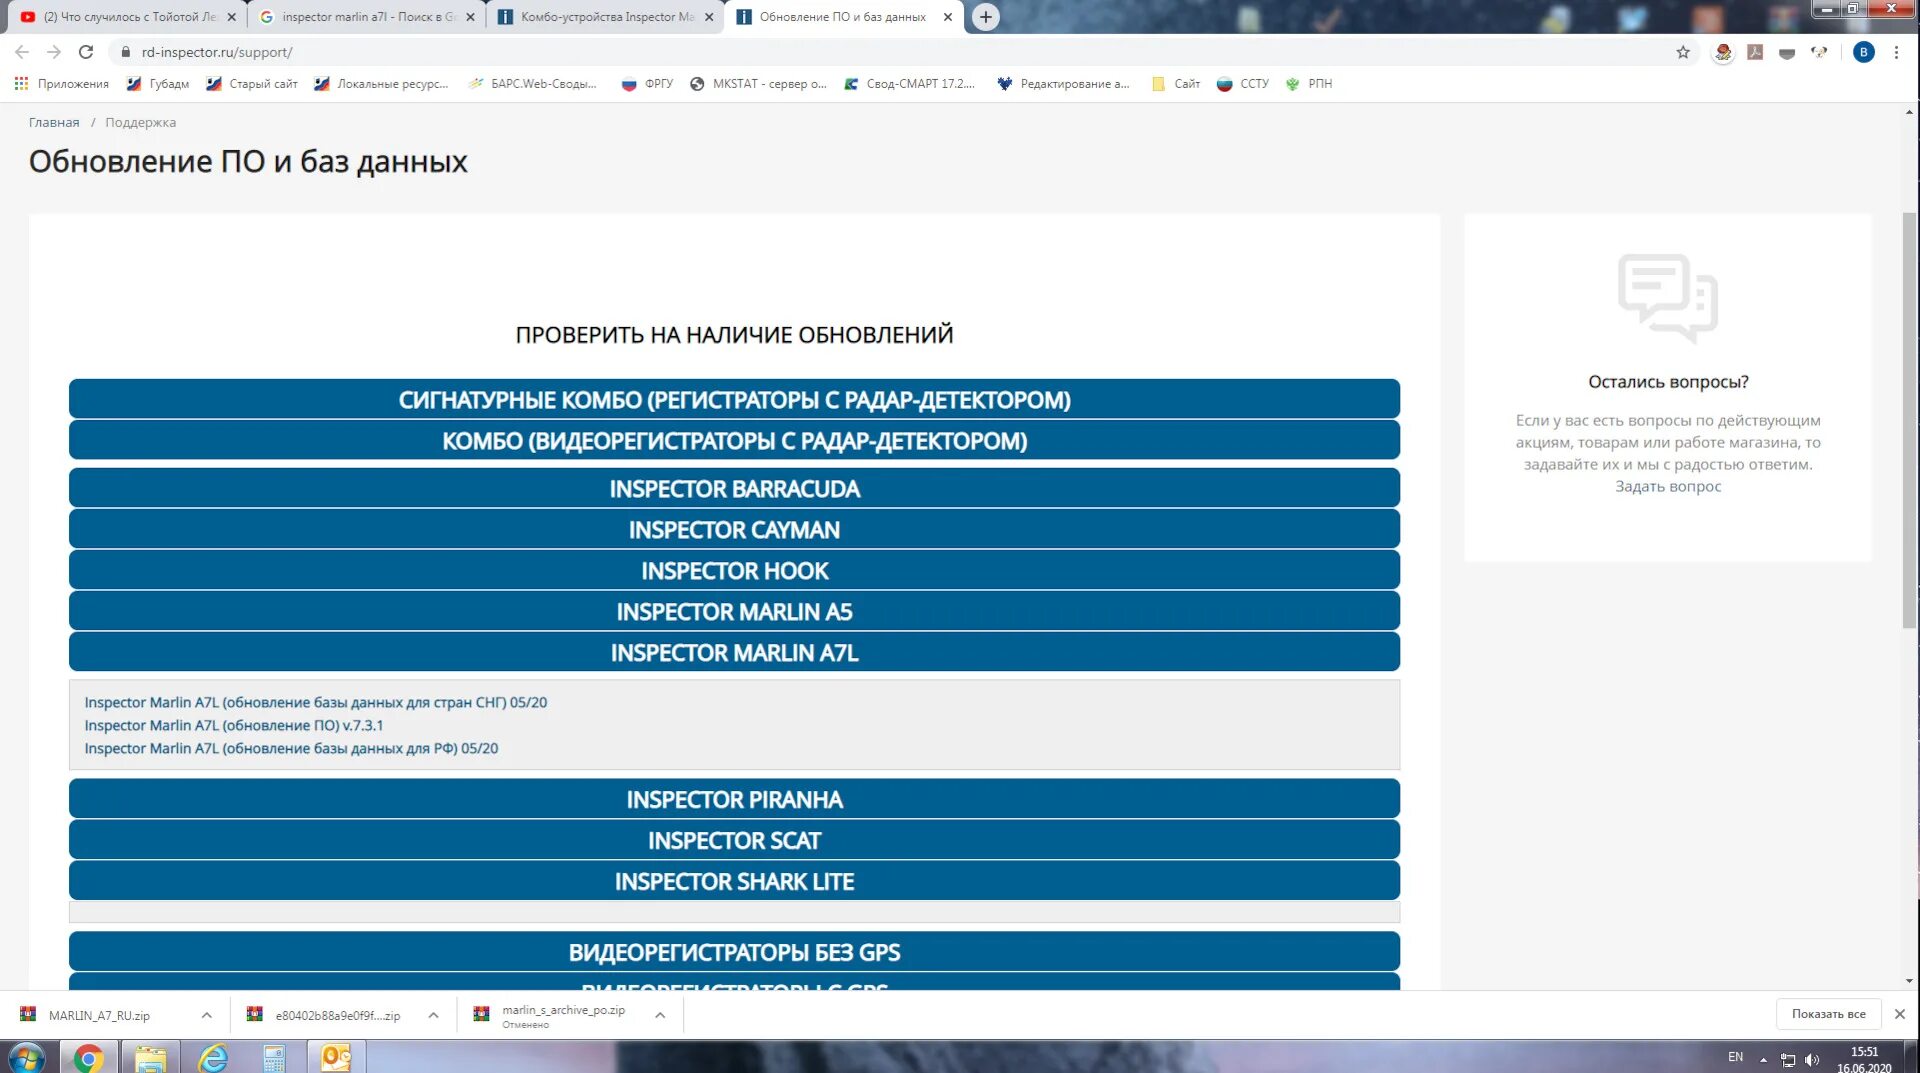Click EN language indicator

click(x=1735, y=1057)
